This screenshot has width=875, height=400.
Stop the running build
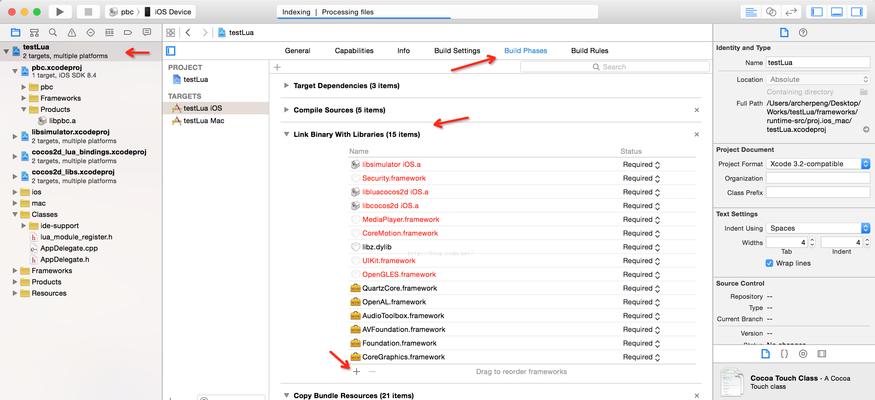tap(88, 12)
